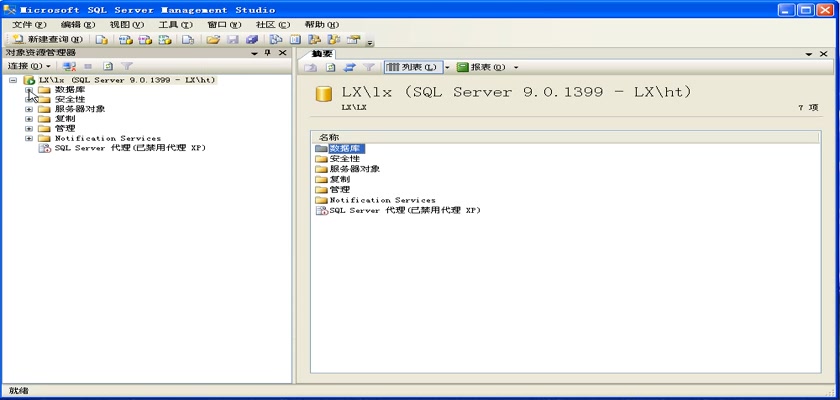Expand the 数据库 node in the tree
Image resolution: width=840 pixels, height=400 pixels.
pyautogui.click(x=29, y=90)
